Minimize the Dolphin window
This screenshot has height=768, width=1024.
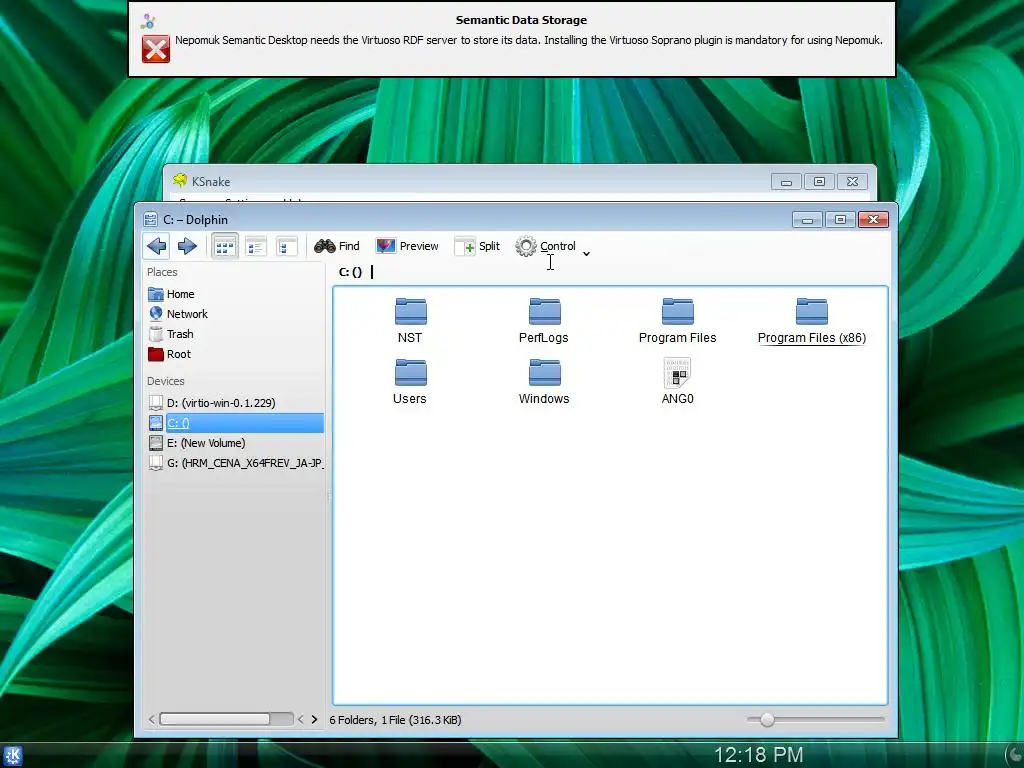click(x=807, y=219)
